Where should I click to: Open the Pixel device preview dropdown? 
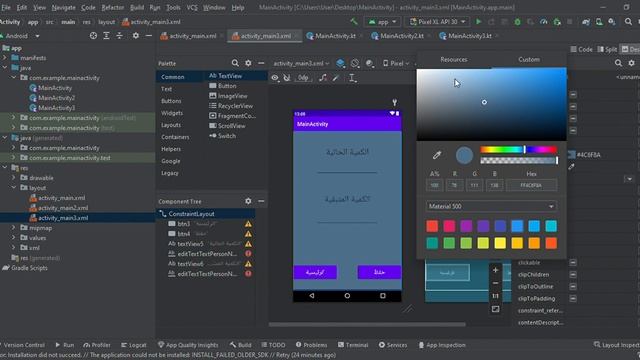[x=396, y=63]
